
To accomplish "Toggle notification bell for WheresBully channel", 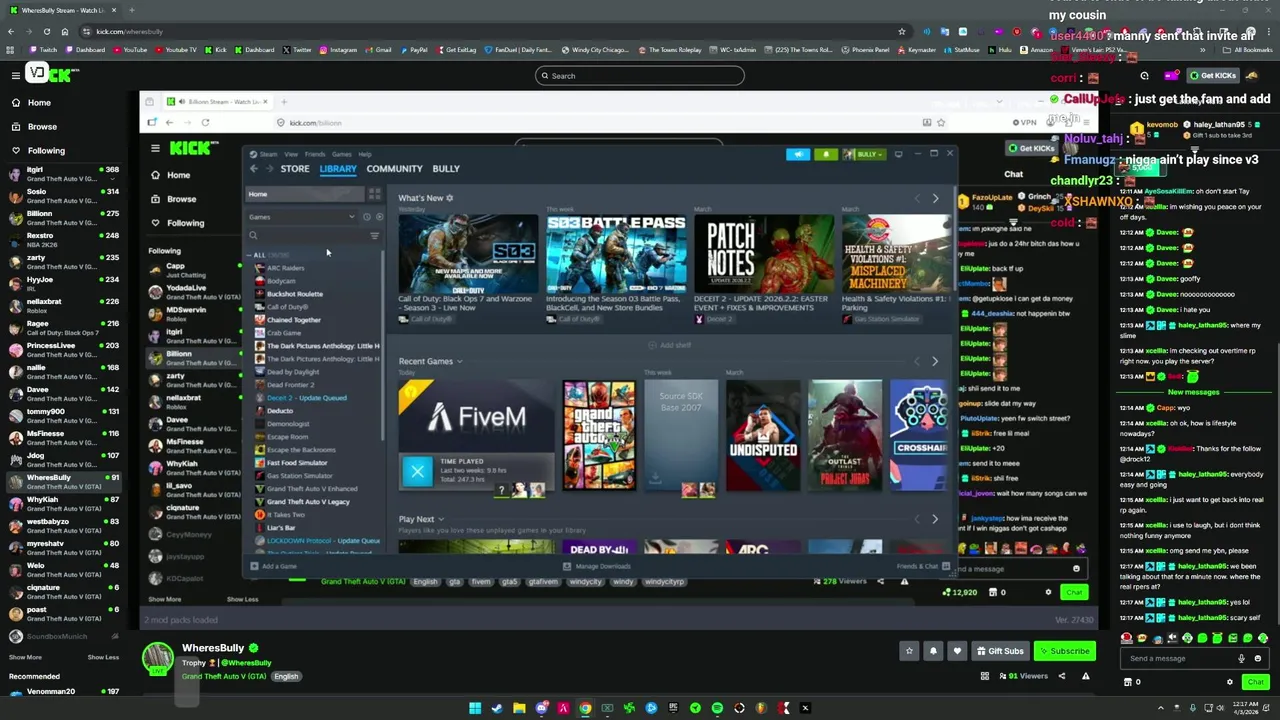I will [x=933, y=651].
